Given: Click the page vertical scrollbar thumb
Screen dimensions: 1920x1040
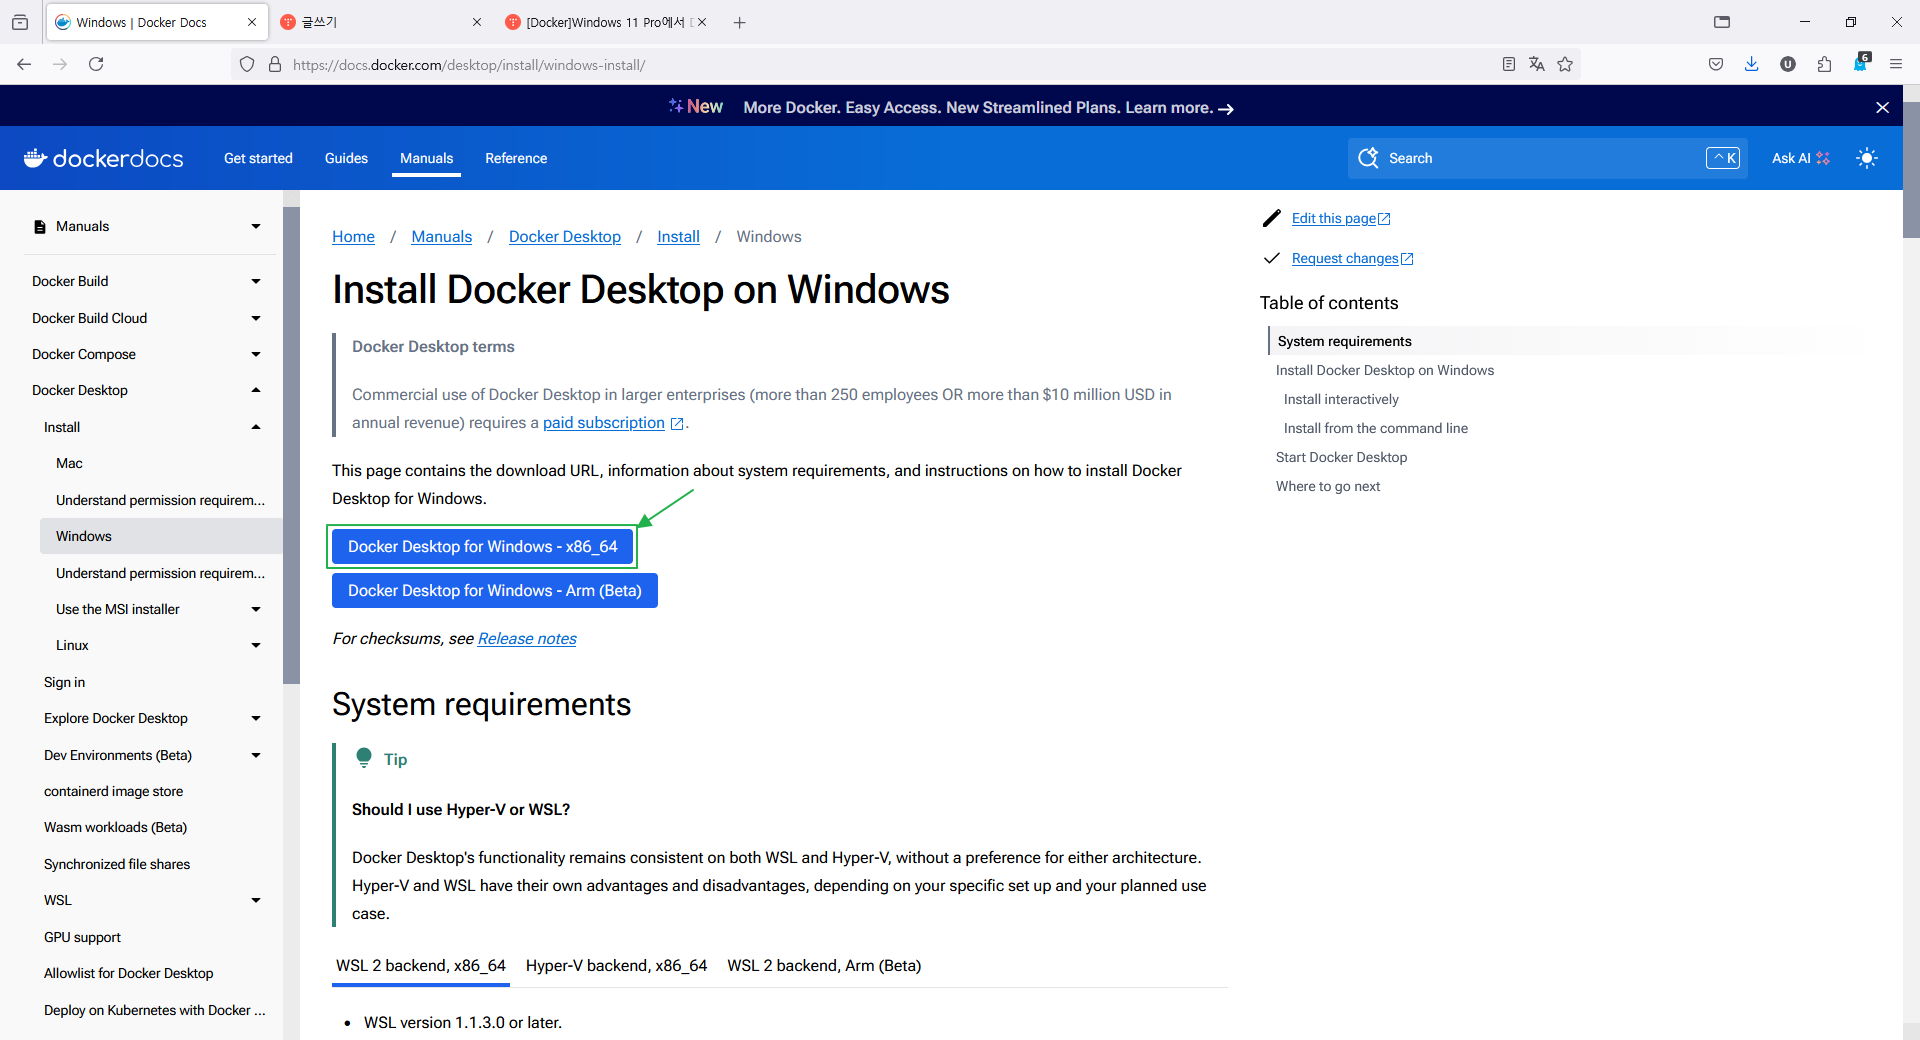Looking at the screenshot, I should click(1911, 170).
